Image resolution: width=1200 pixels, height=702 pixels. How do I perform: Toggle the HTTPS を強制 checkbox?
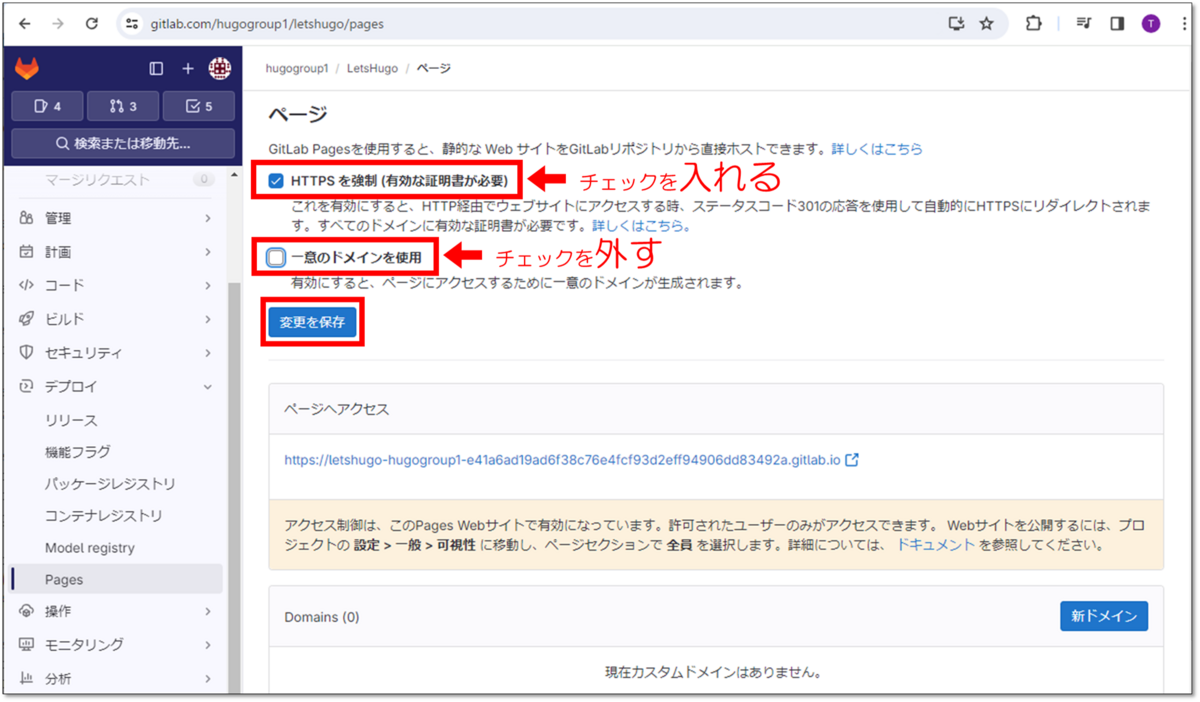click(276, 181)
